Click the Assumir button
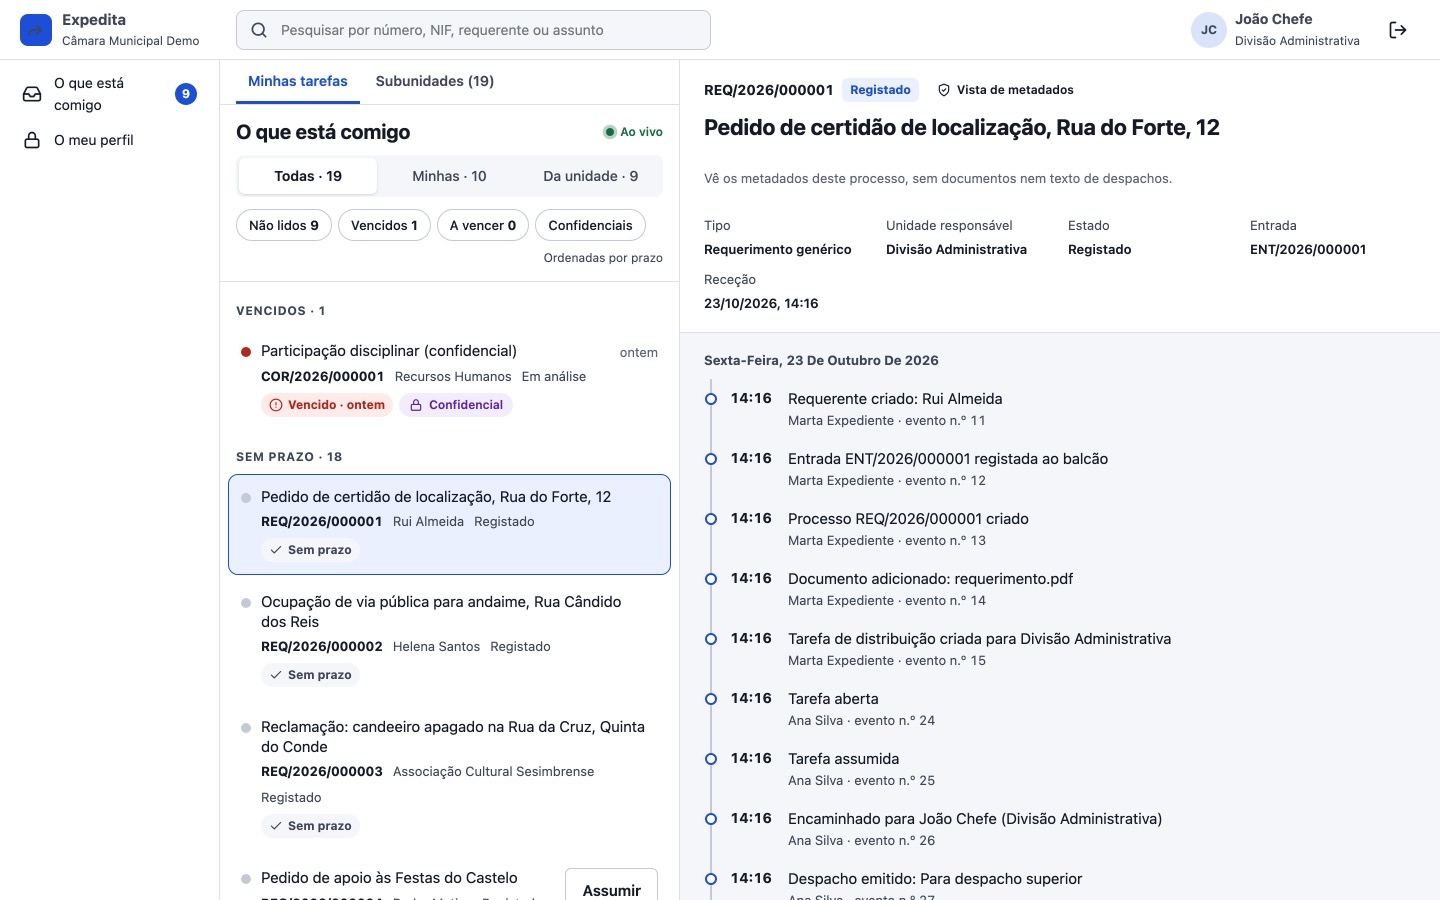 tap(611, 889)
